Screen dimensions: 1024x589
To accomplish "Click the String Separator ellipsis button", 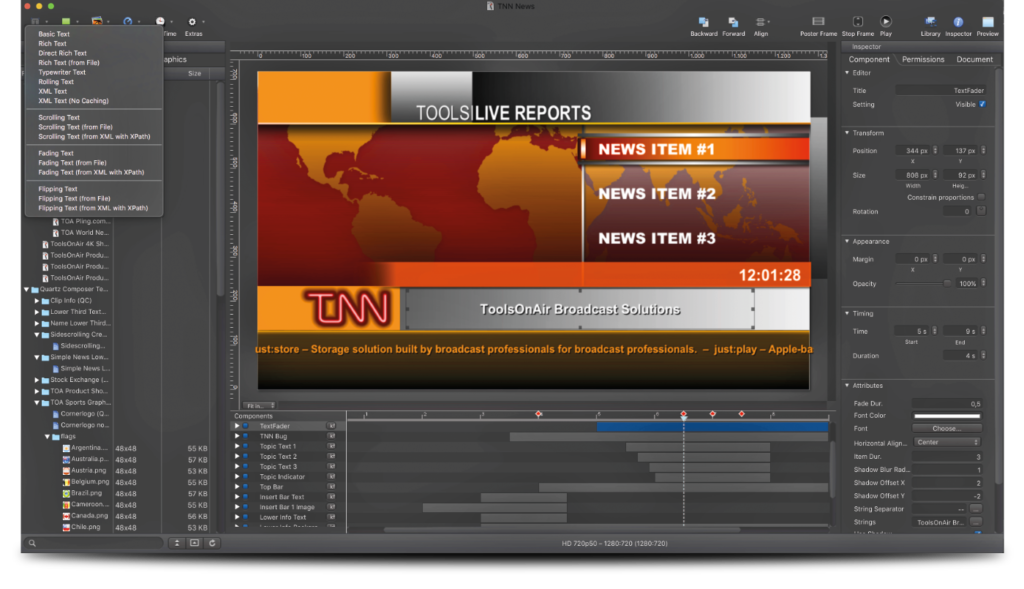I will [x=976, y=509].
